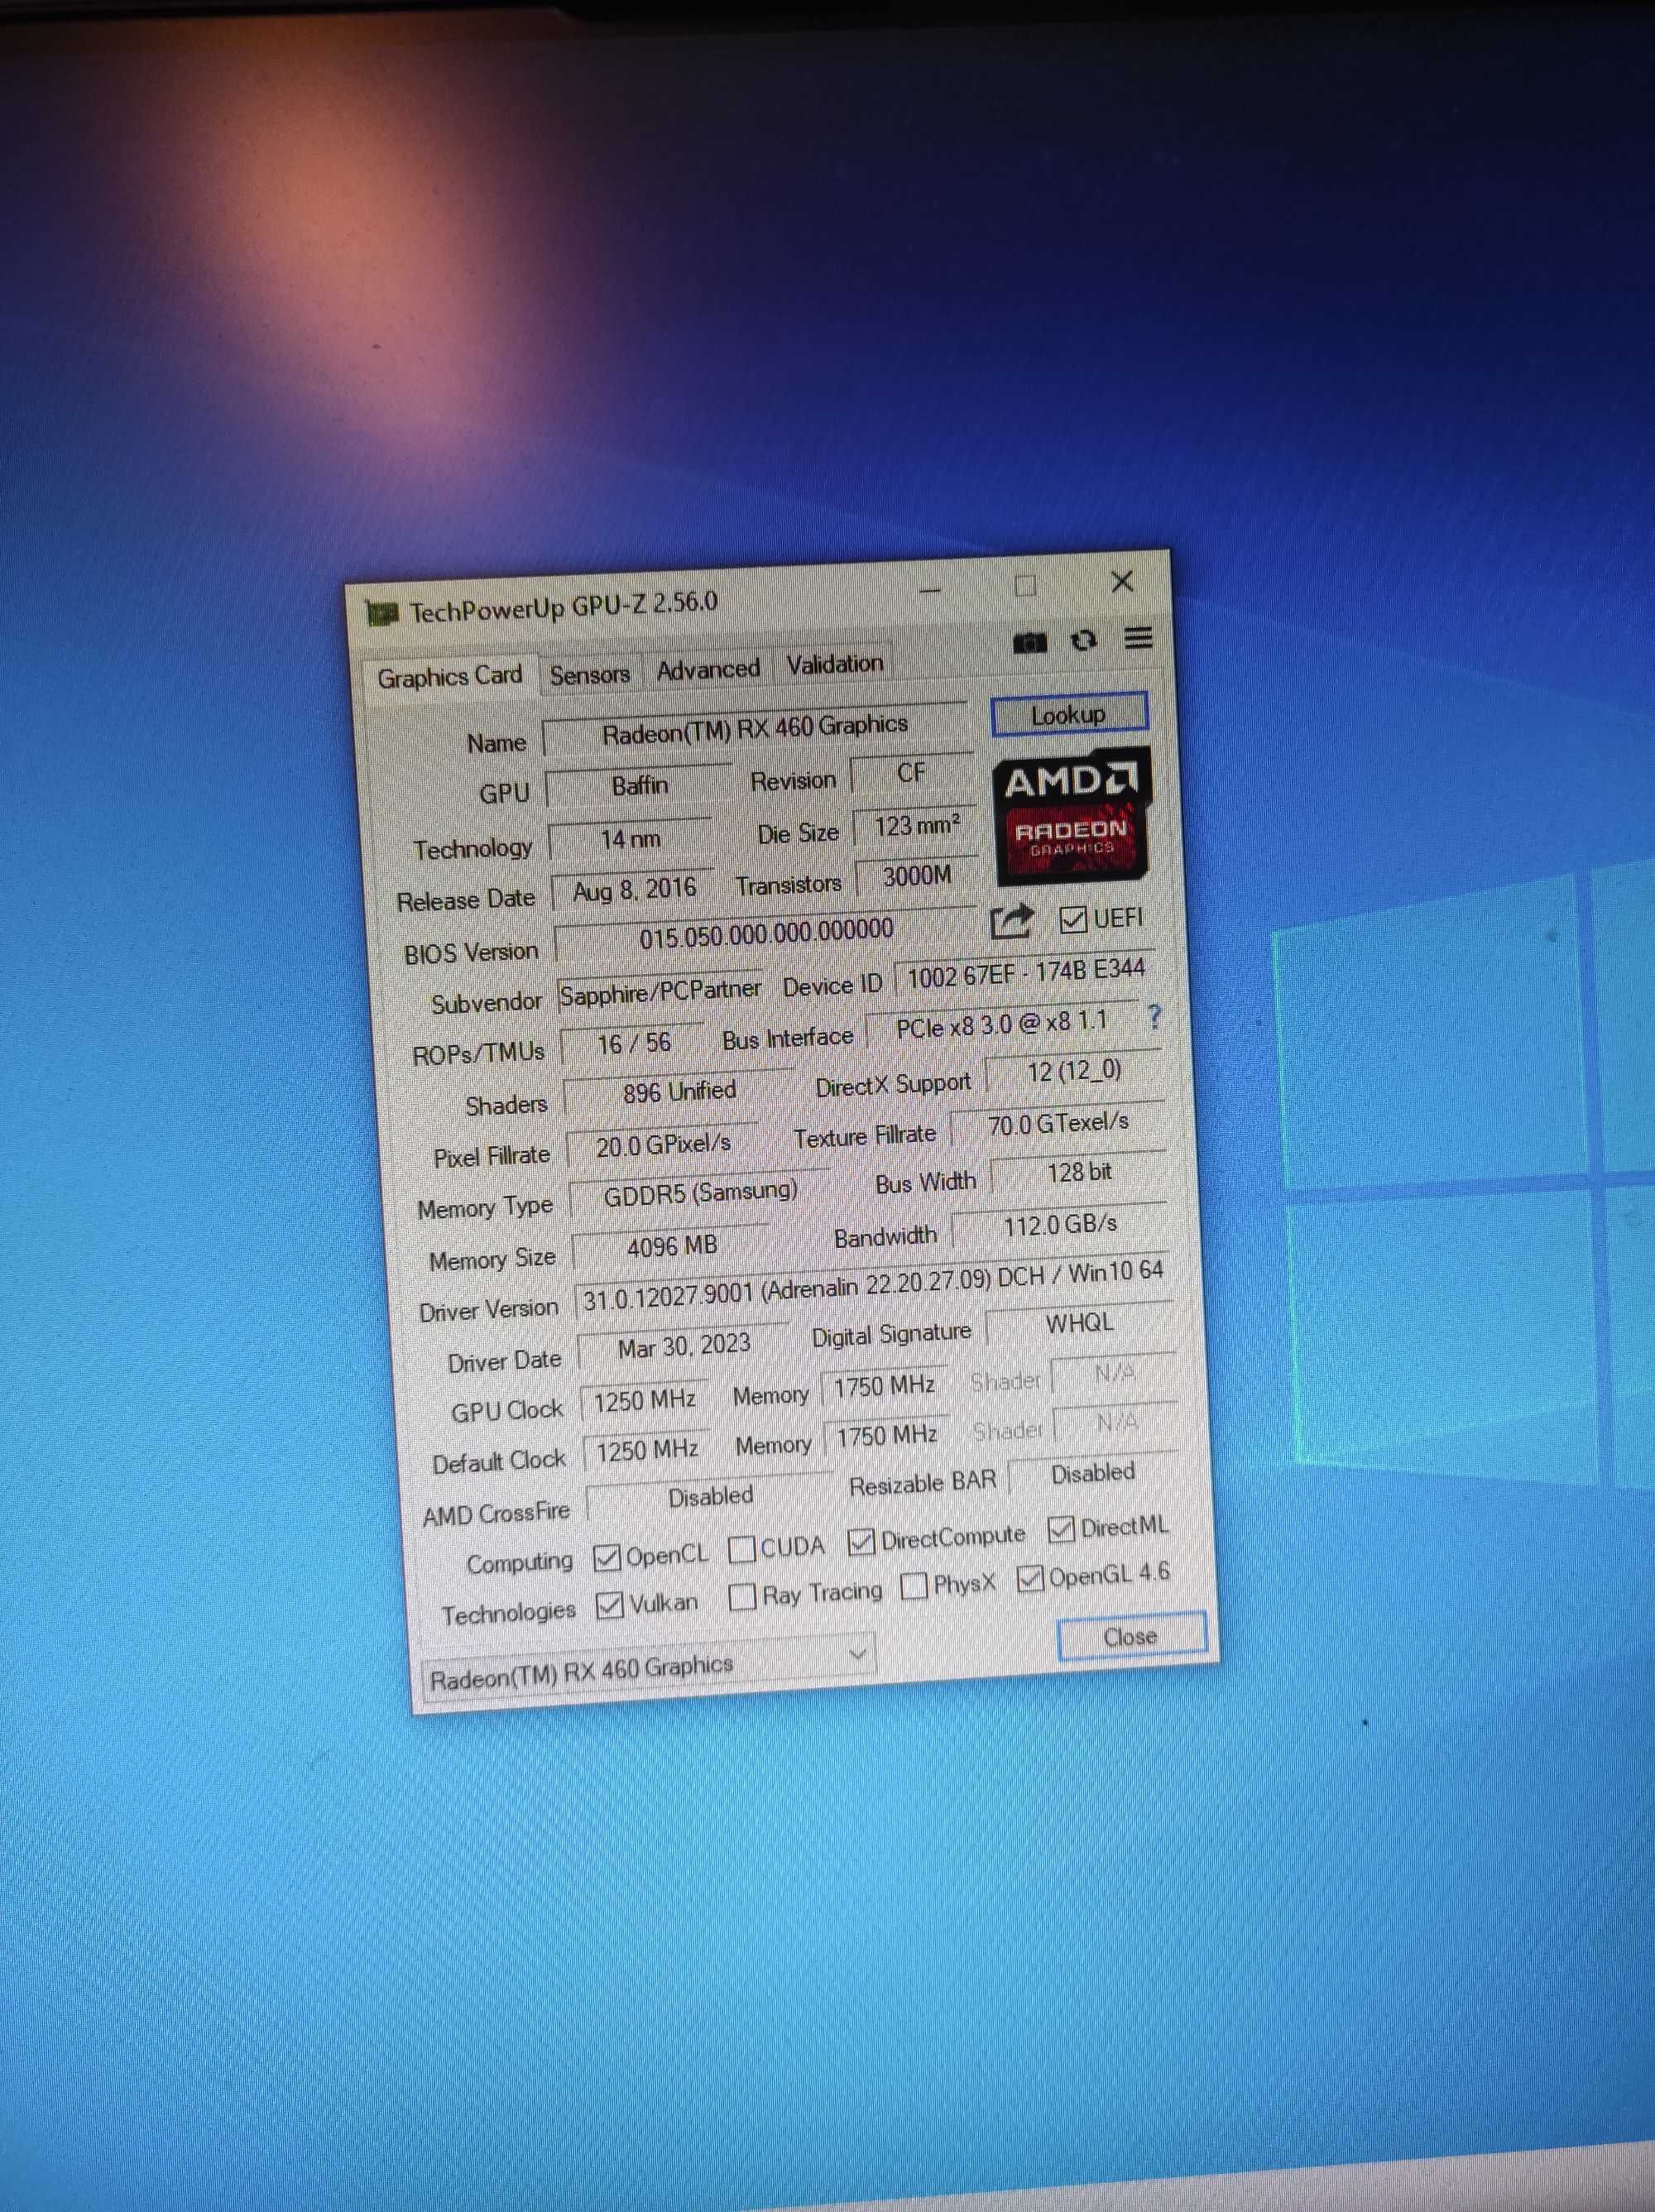Switch to the Sensors tab
Image resolution: width=1655 pixels, height=2212 pixels.
[590, 674]
